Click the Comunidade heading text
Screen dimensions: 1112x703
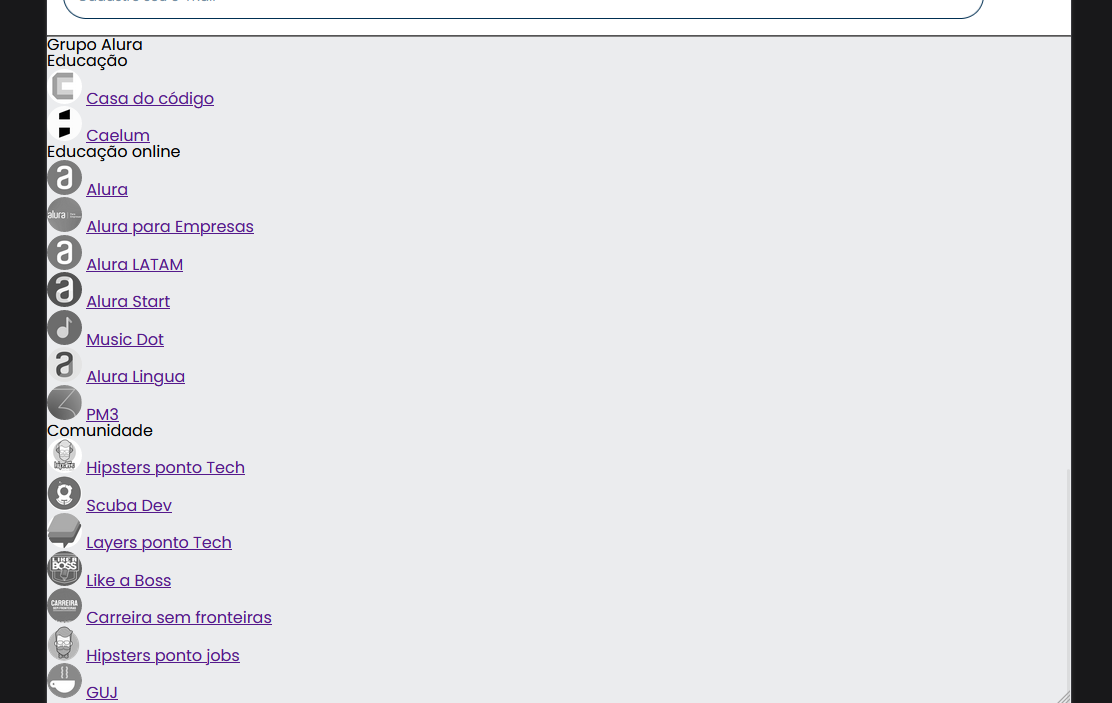[x=100, y=431]
